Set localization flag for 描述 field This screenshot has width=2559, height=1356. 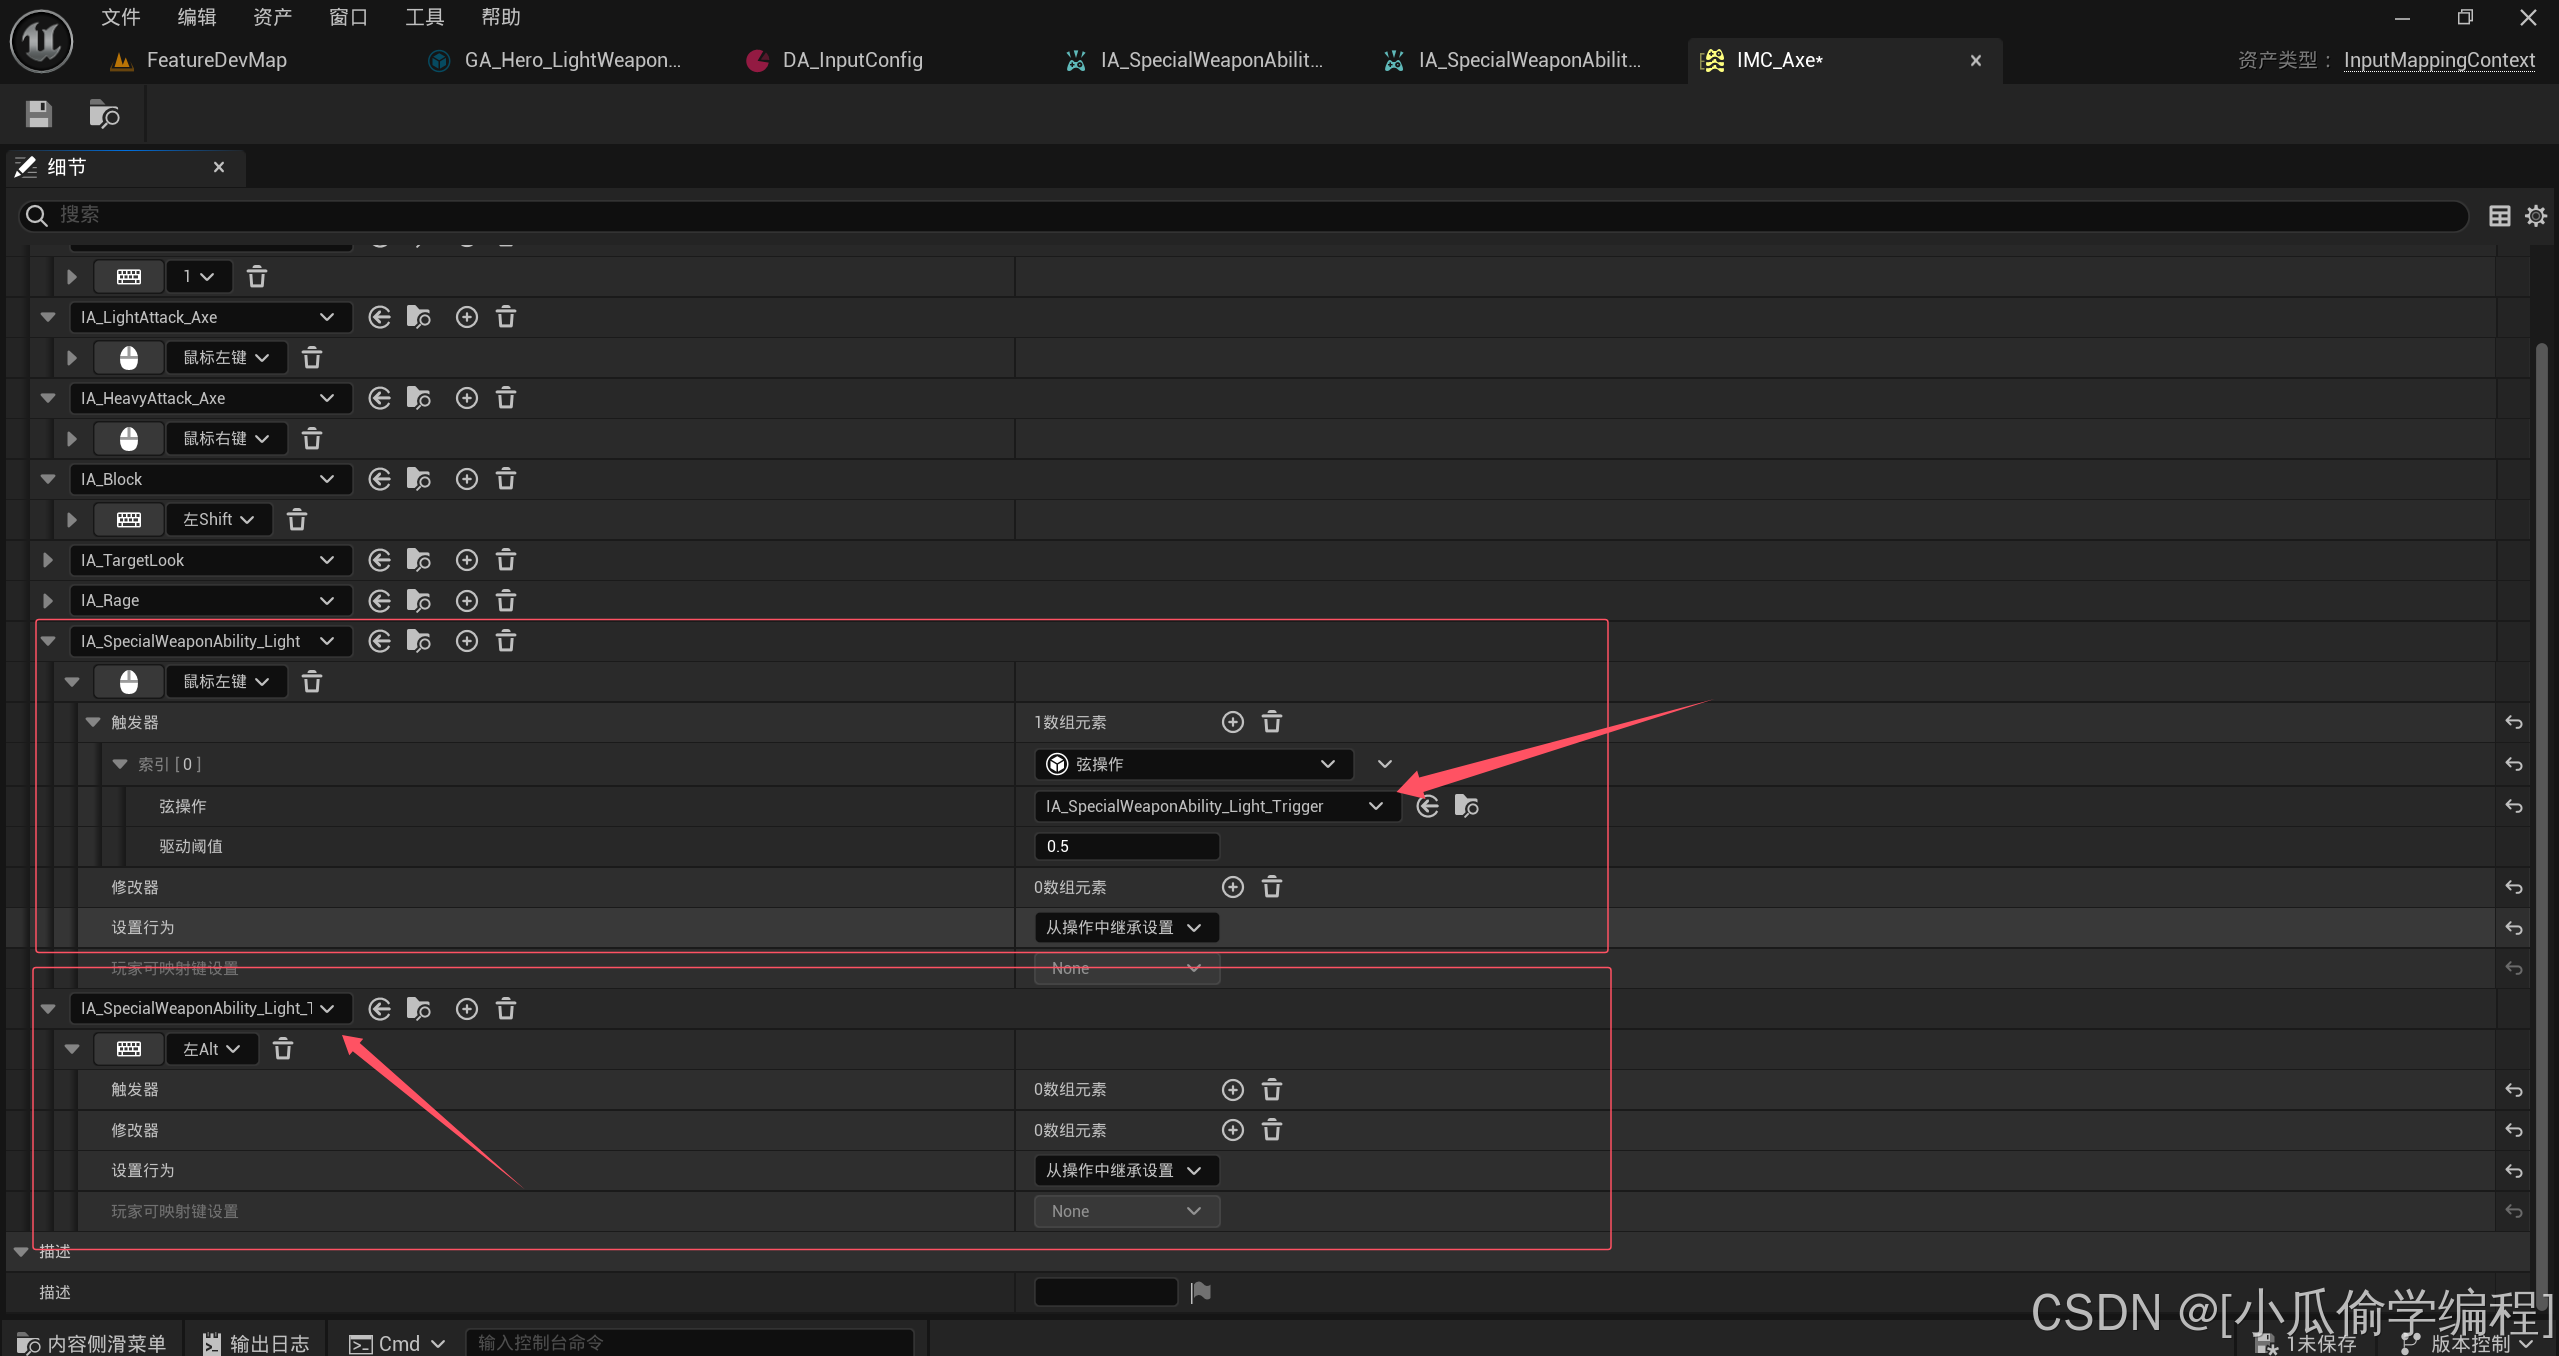pyautogui.click(x=1201, y=1292)
